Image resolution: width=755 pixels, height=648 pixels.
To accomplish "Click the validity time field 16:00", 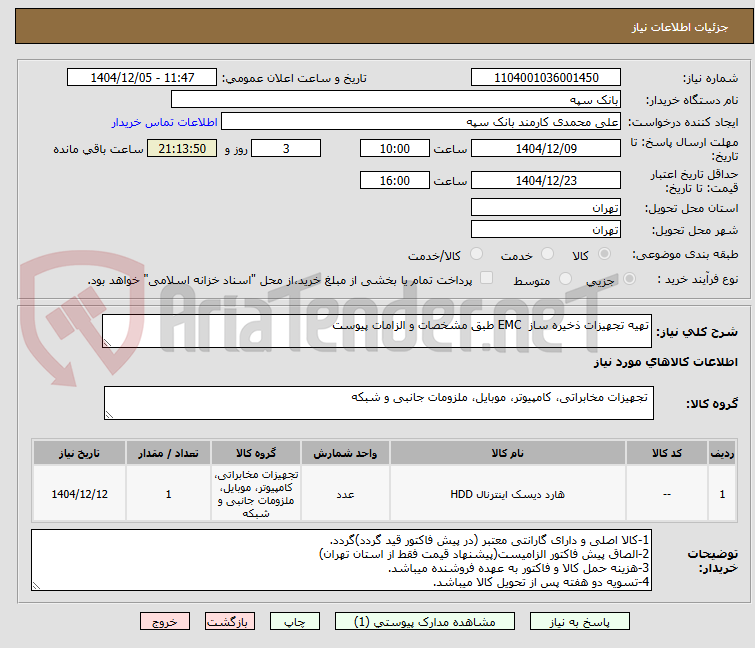I will coord(395,180).
